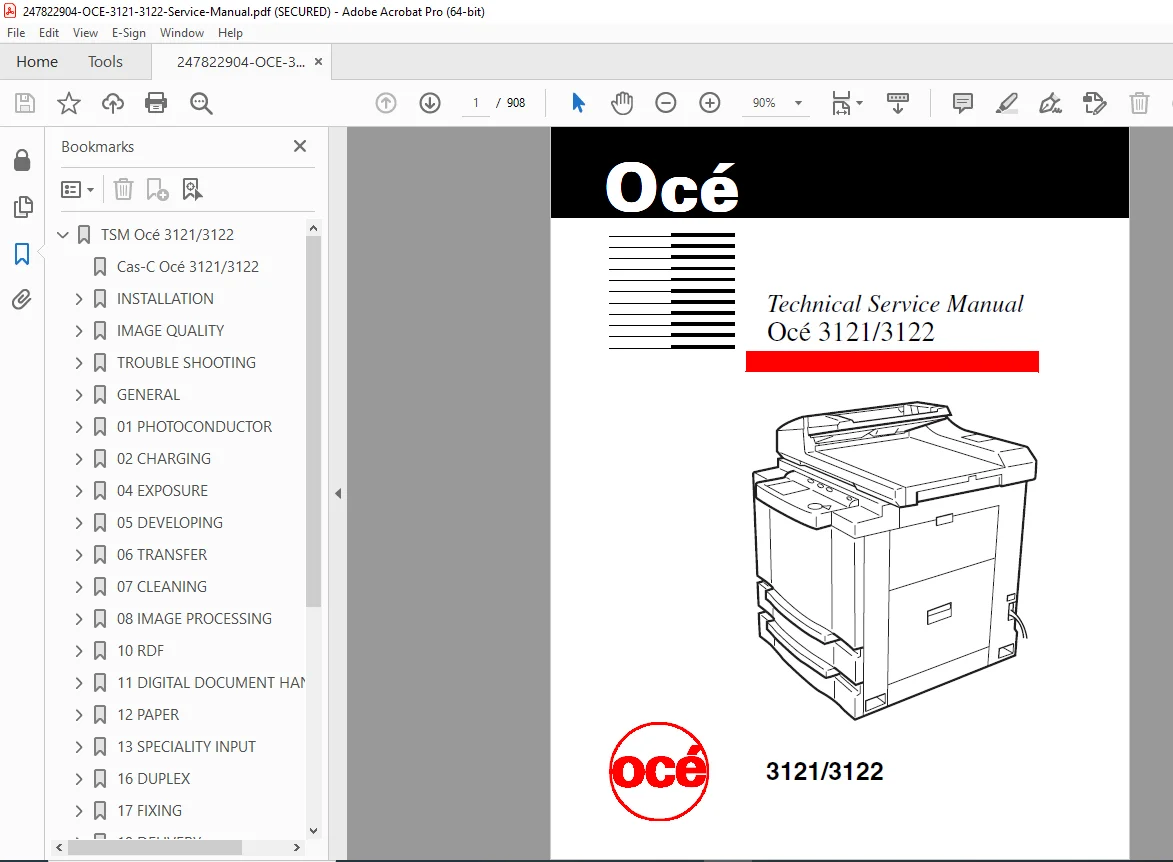Open page display options dropdown arrow
Screen dimensions: 1173x862
point(860,103)
